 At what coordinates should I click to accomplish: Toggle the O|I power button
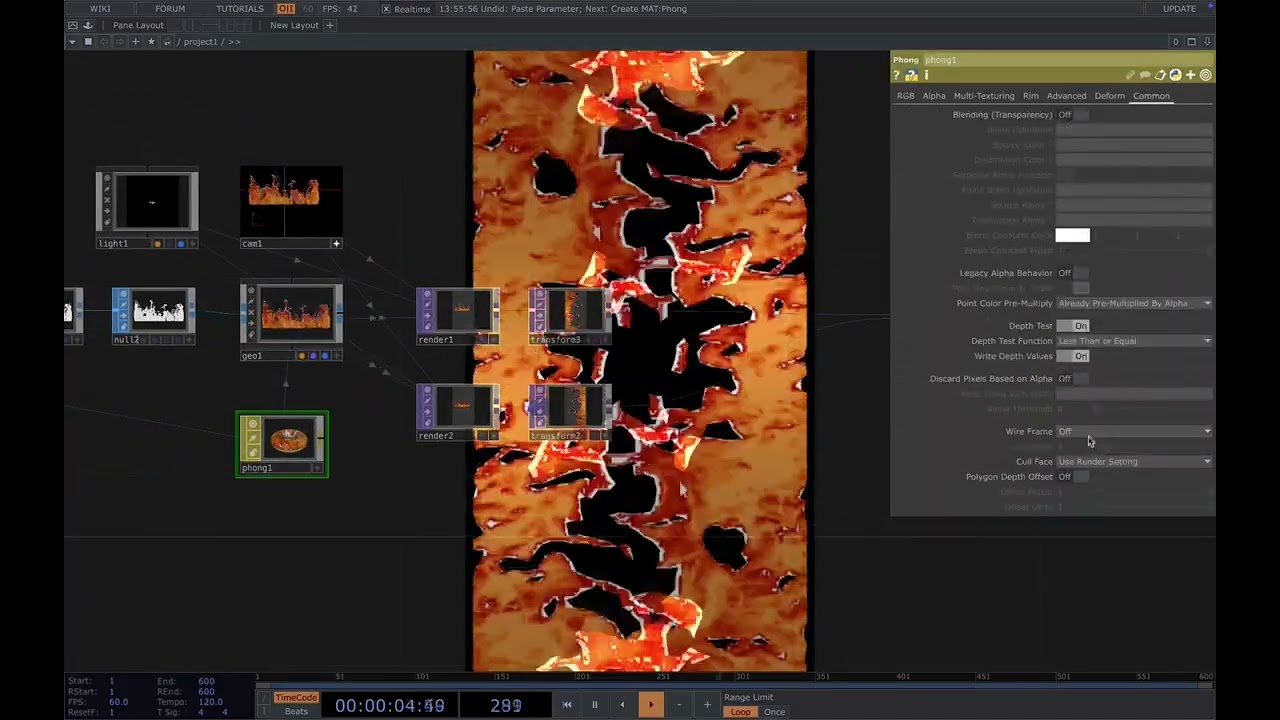286,9
